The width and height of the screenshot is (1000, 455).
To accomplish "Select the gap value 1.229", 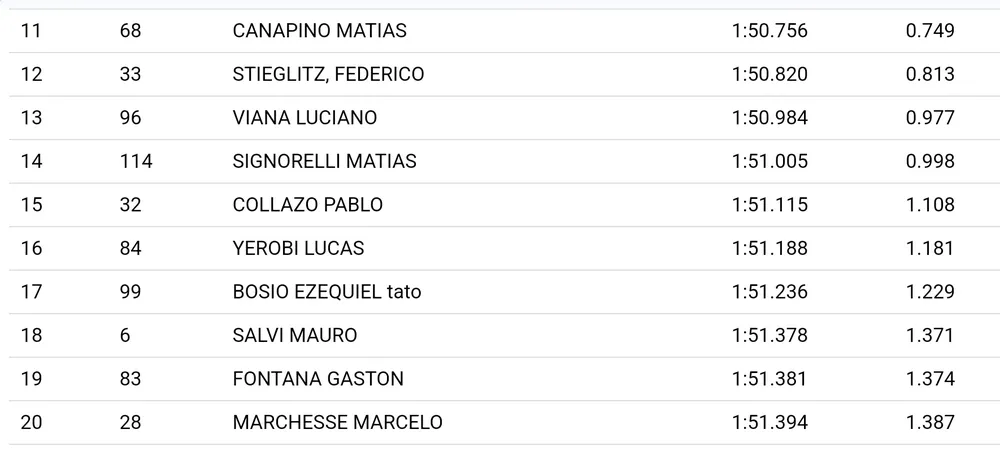I will click(930, 292).
